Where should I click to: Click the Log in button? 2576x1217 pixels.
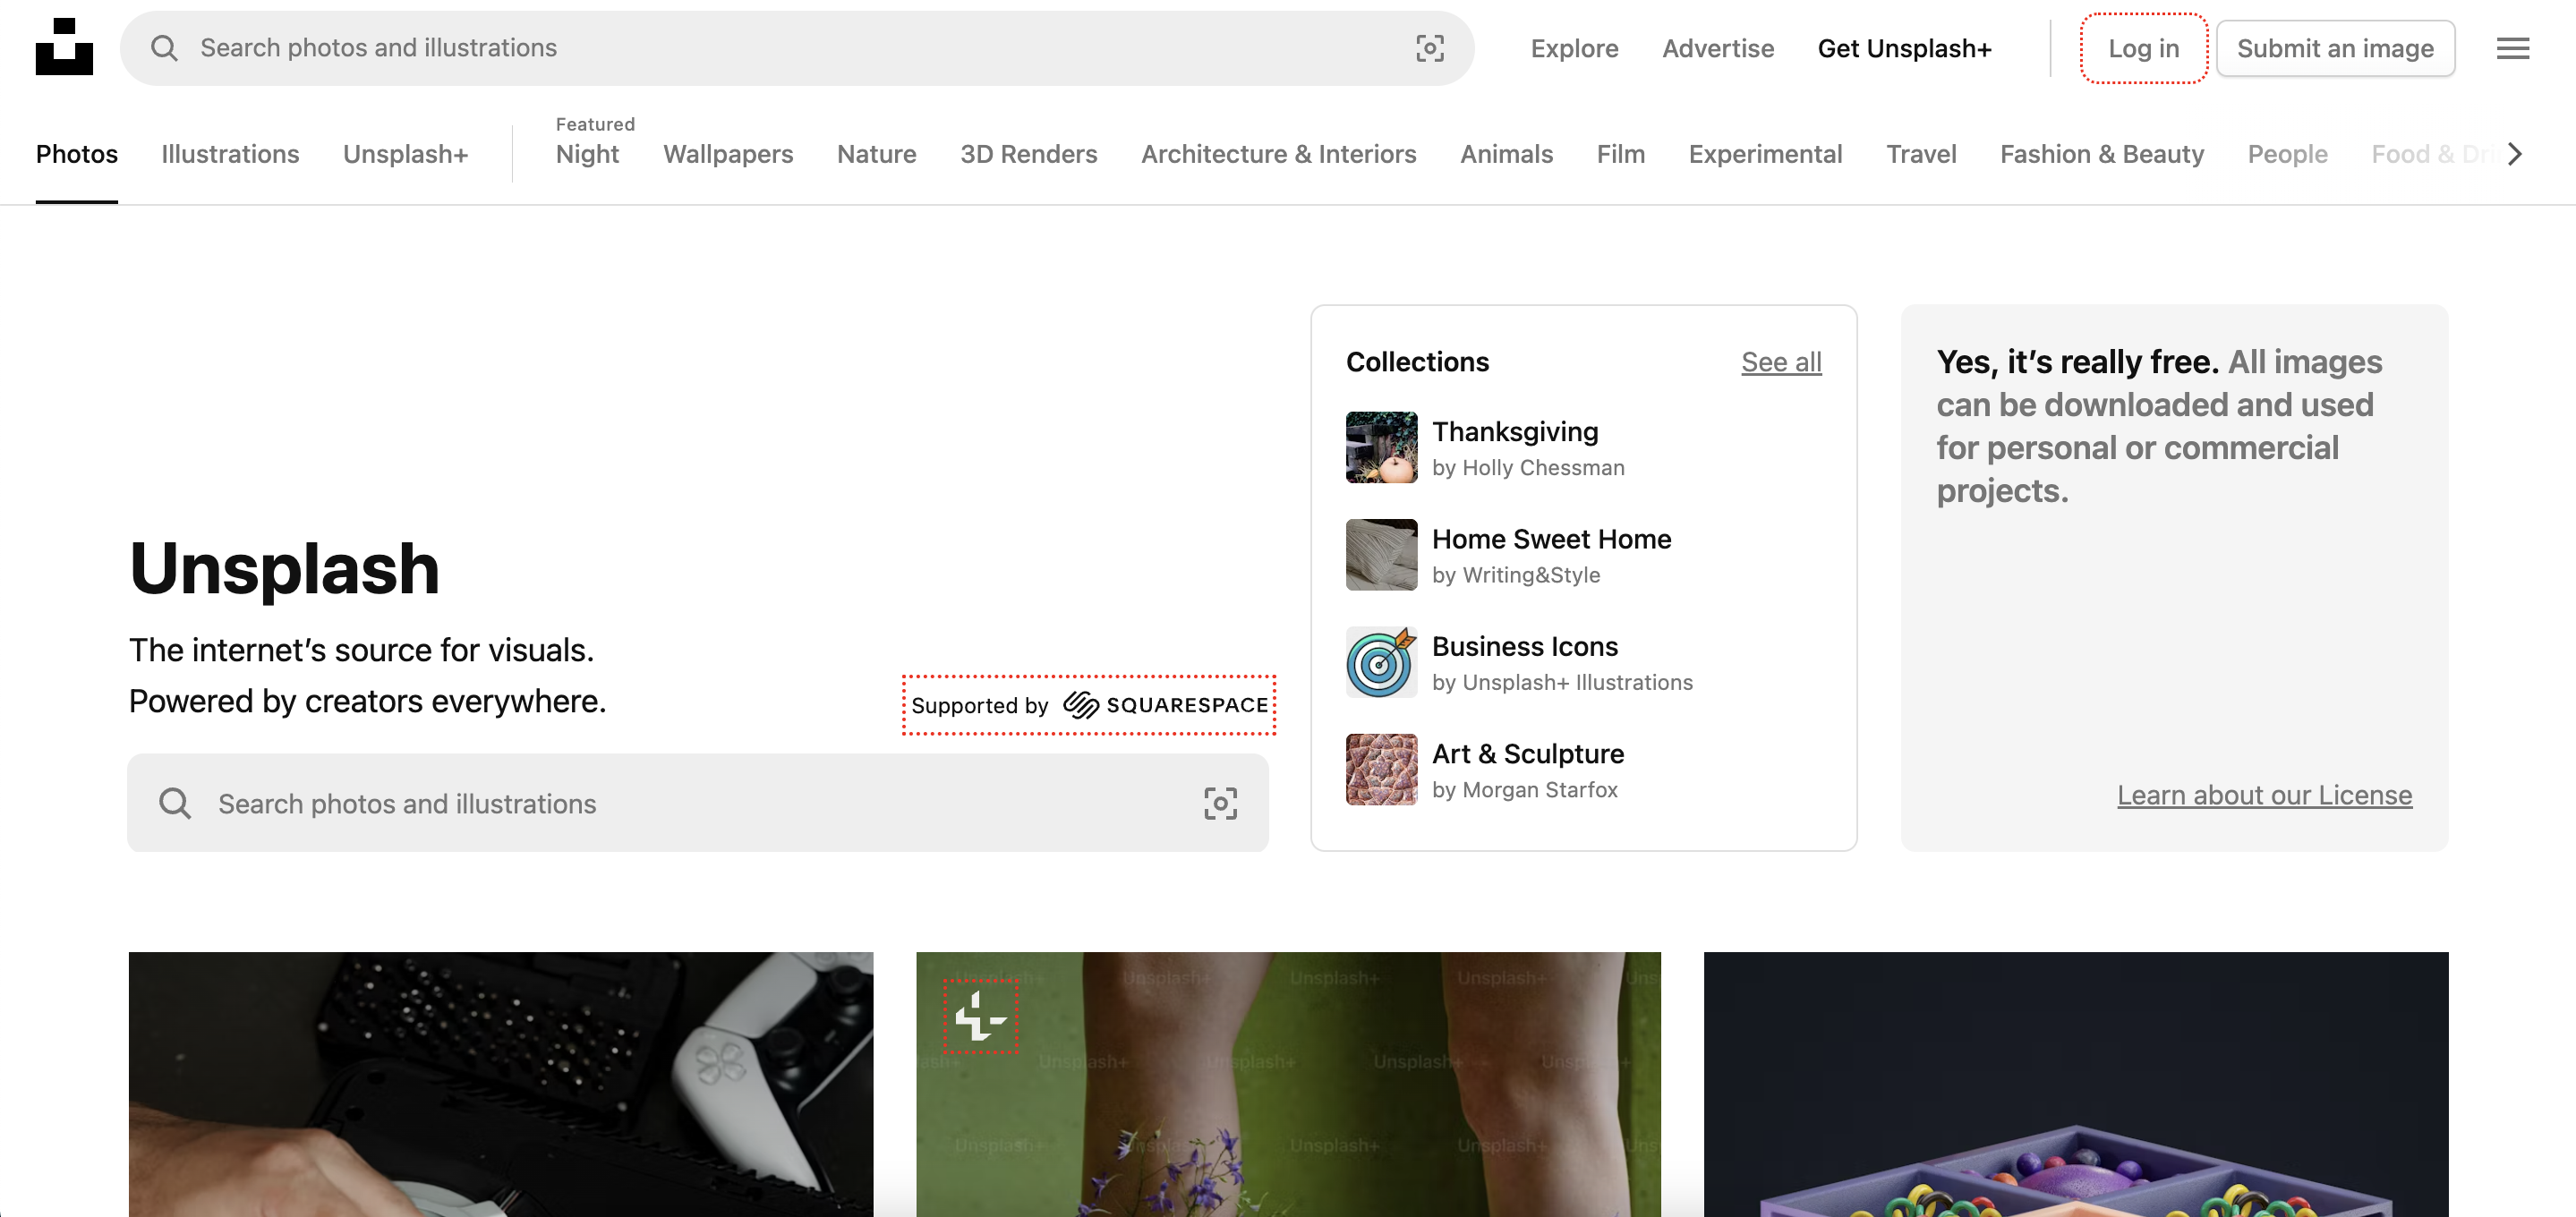(2143, 48)
